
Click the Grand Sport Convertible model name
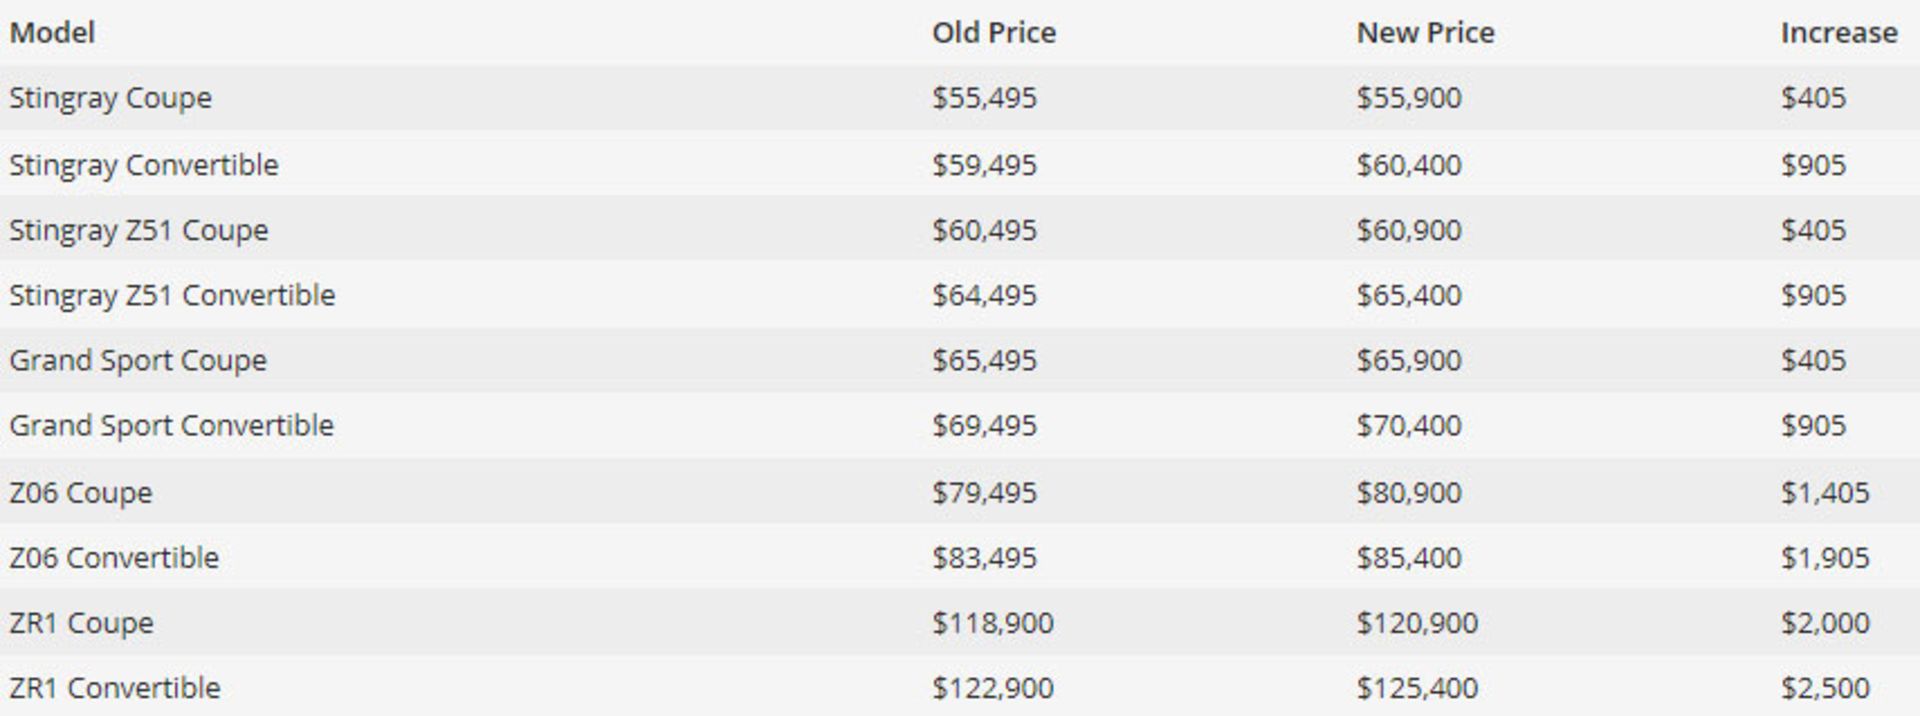point(171,425)
